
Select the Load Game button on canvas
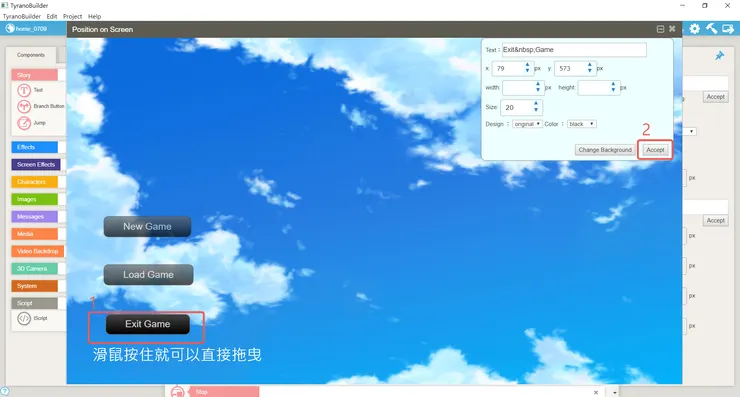click(148, 275)
